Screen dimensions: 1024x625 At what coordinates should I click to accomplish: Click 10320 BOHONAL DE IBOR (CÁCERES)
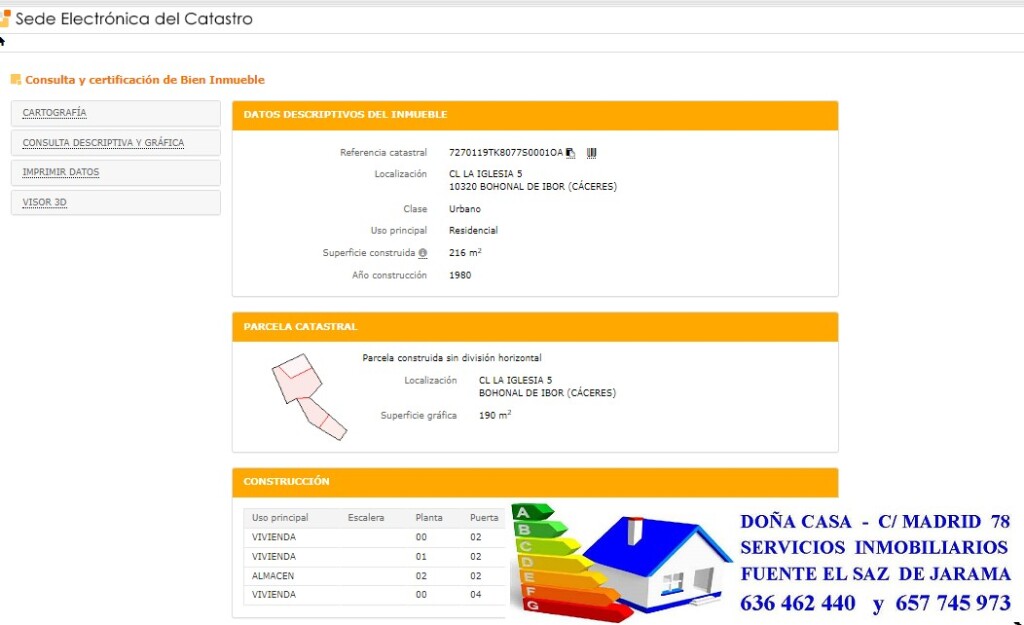tap(532, 187)
